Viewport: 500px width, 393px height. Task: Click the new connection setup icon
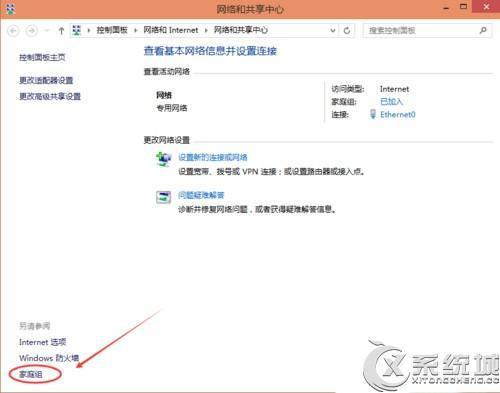tap(163, 159)
